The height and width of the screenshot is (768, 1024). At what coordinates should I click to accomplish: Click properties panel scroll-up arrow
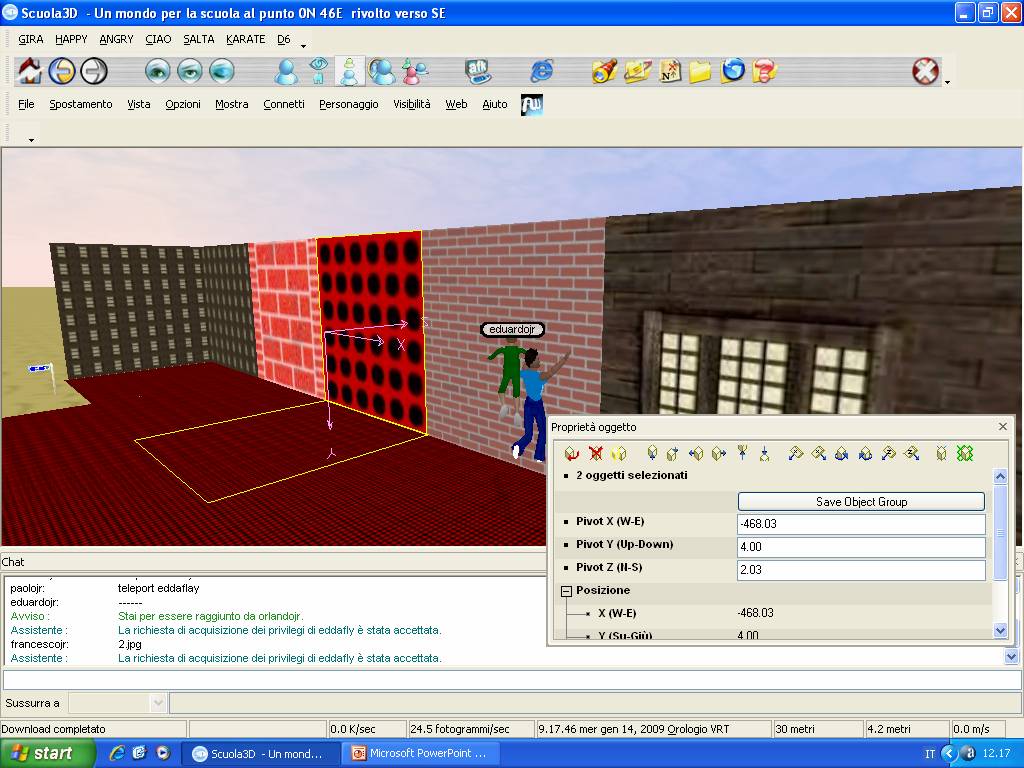tap(1000, 476)
